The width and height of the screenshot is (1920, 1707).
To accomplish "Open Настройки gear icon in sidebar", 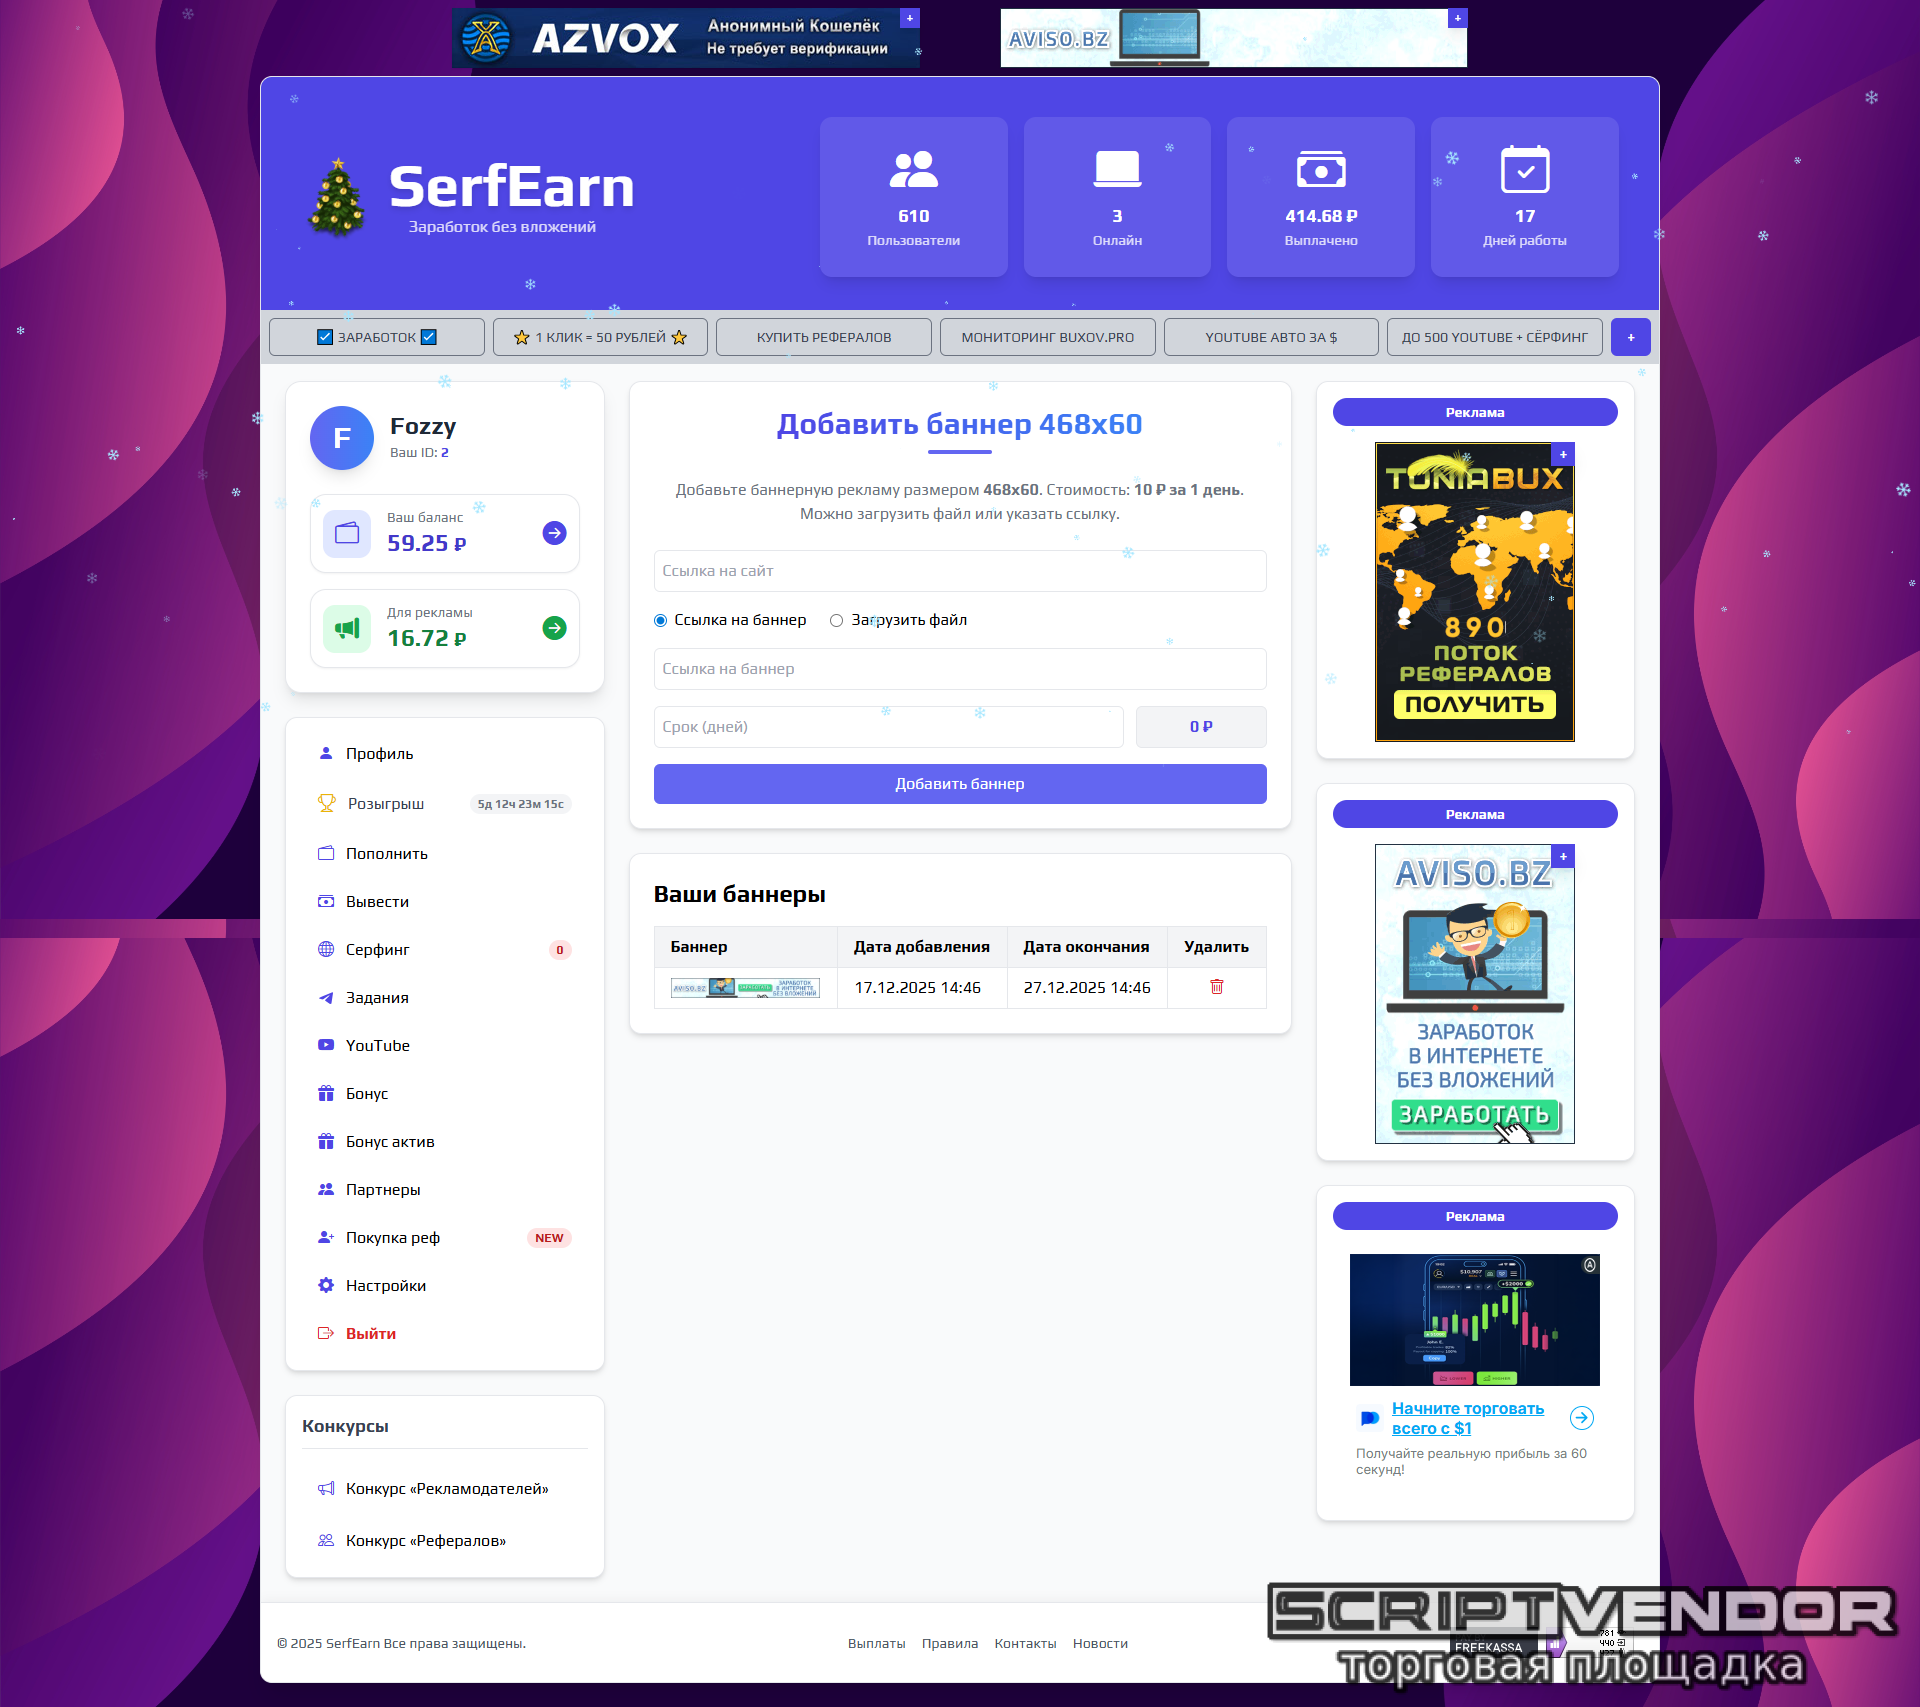I will 326,1285.
